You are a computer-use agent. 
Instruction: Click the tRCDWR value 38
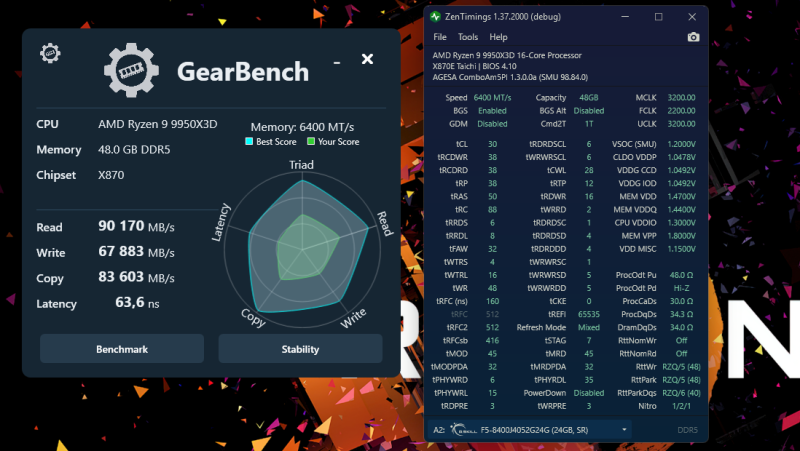492,157
